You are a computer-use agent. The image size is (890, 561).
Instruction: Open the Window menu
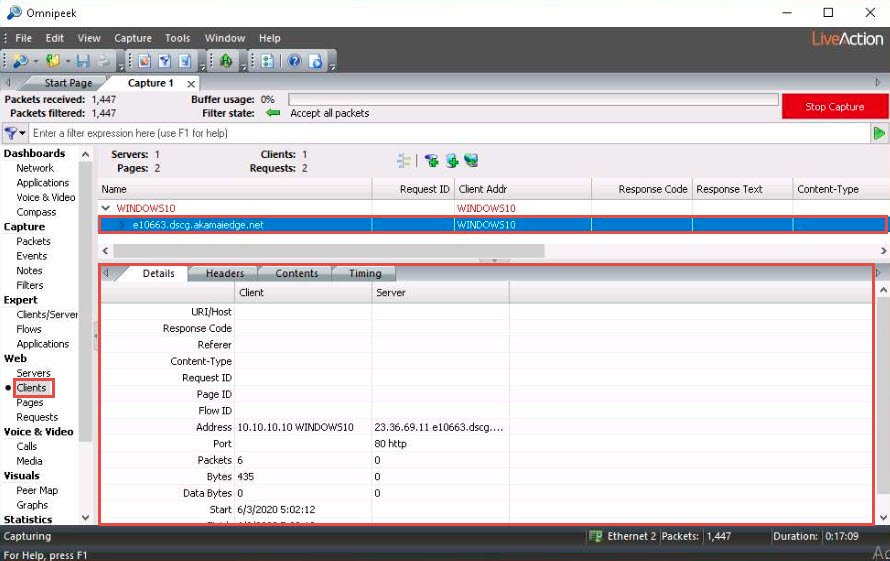pyautogui.click(x=225, y=38)
